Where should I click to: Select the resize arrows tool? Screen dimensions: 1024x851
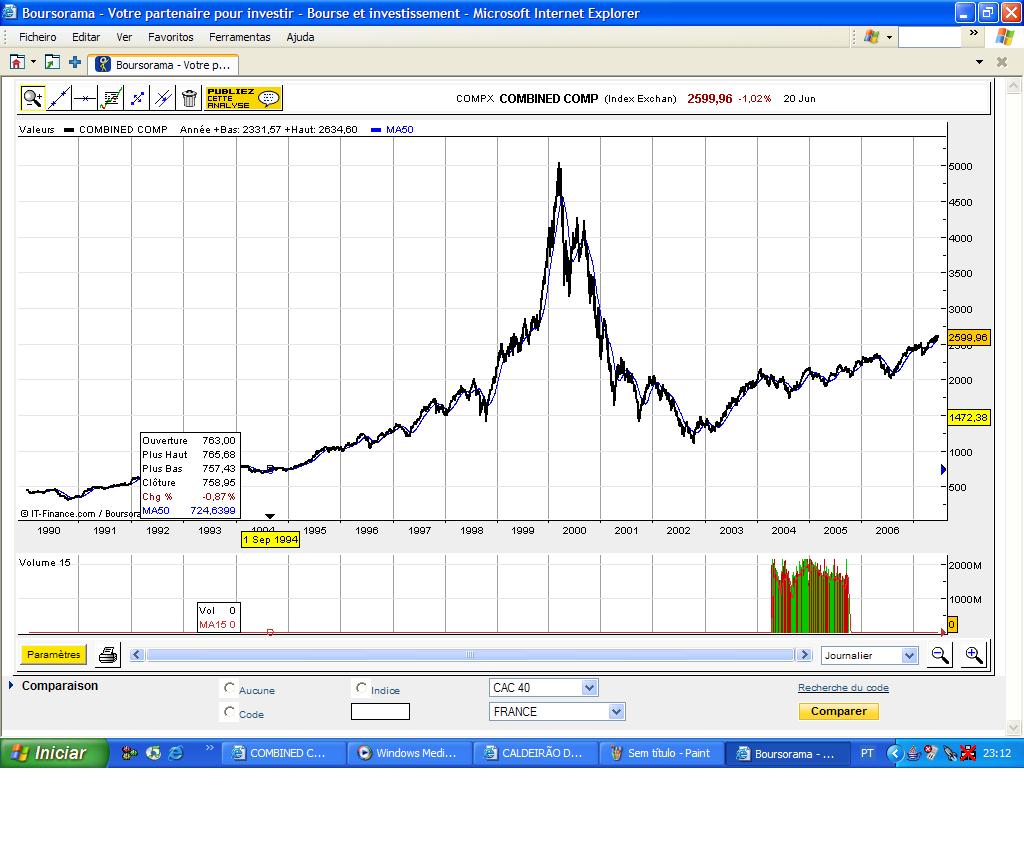click(137, 99)
